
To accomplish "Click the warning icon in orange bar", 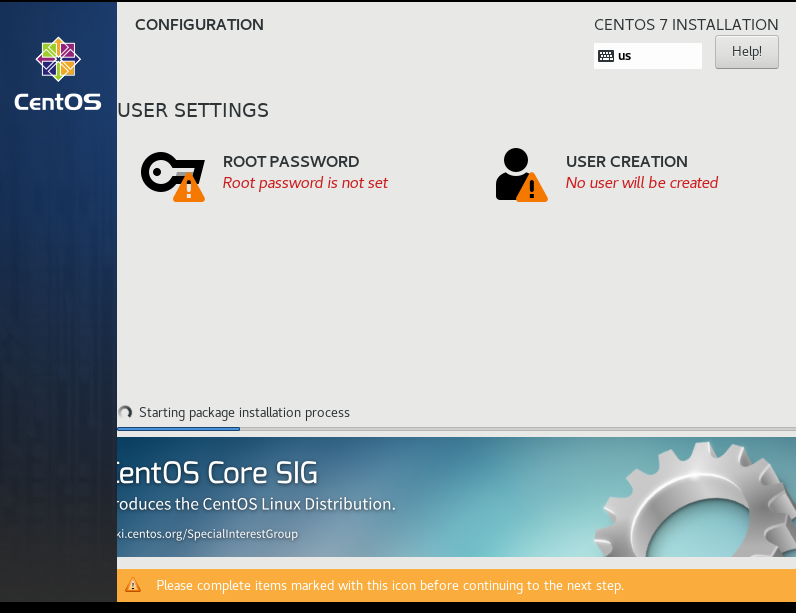I will tap(133, 585).
